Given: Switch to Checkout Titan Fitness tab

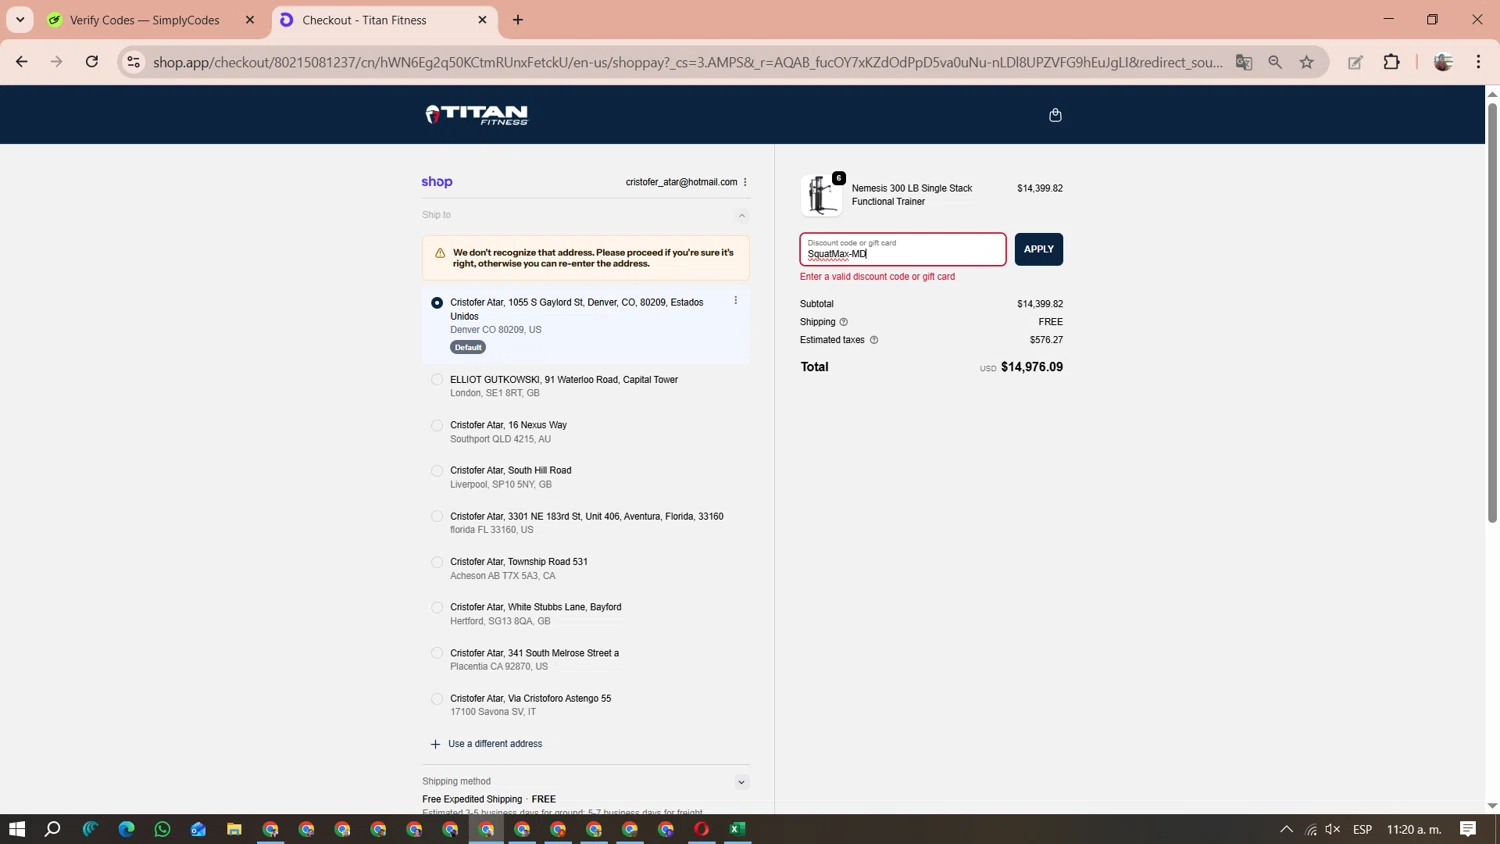Looking at the screenshot, I should pos(384,20).
